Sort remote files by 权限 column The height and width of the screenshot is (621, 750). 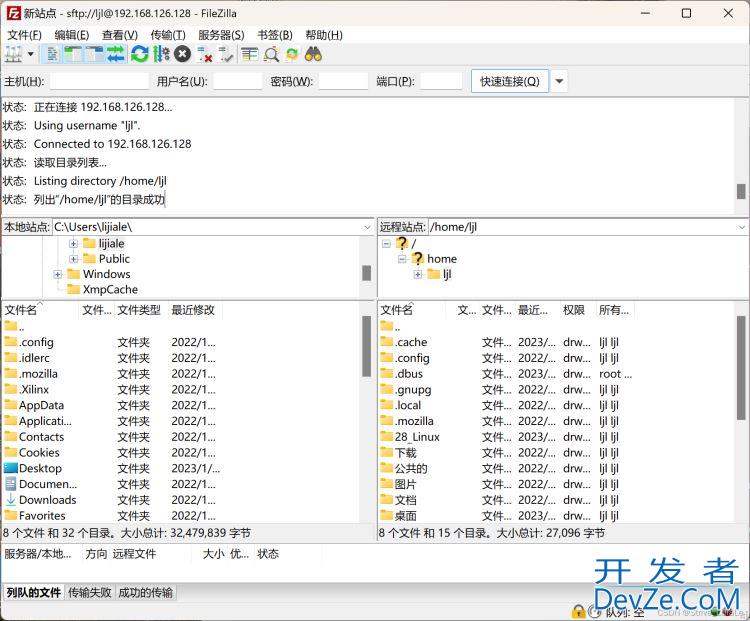point(574,310)
